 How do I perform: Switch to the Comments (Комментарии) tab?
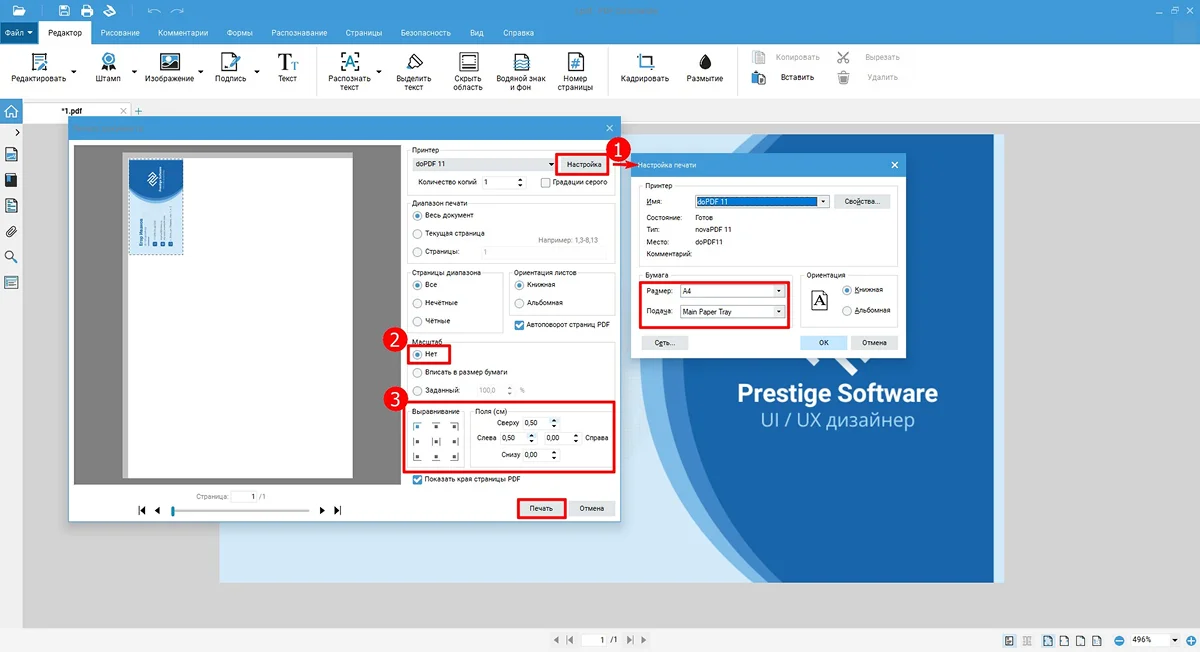[x=183, y=33]
